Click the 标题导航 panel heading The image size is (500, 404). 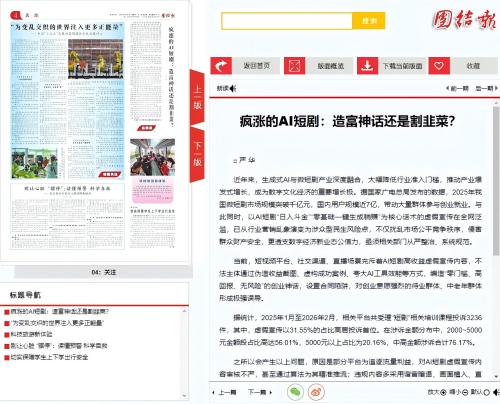pyautogui.click(x=25, y=295)
